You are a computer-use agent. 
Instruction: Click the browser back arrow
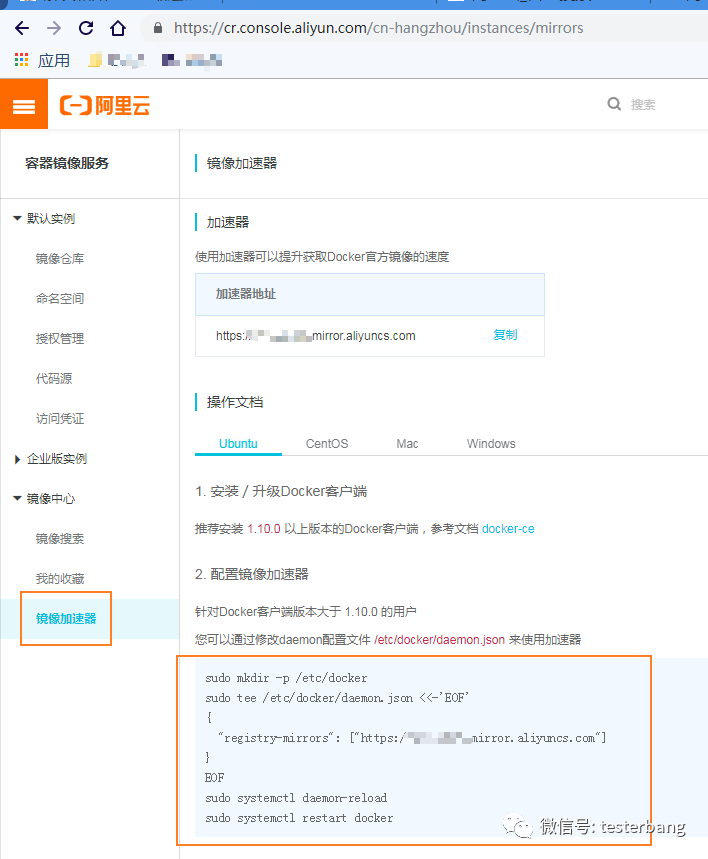pos(22,28)
